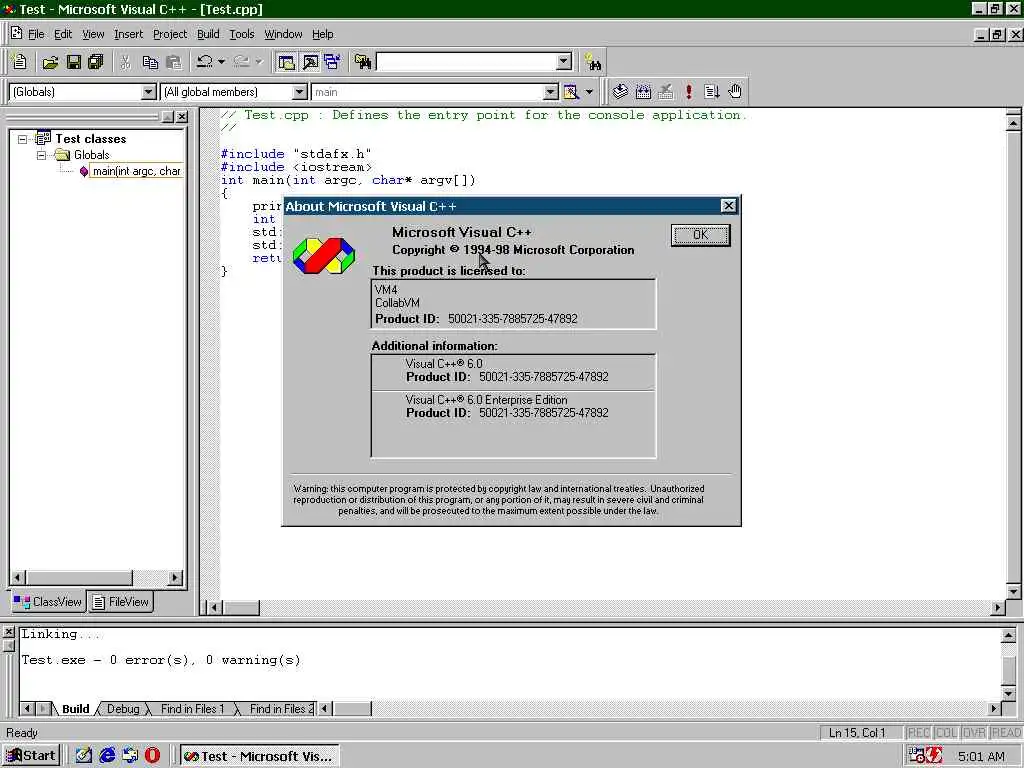Open the (All global members) filter dropdown
1024x768 pixels.
click(299, 92)
